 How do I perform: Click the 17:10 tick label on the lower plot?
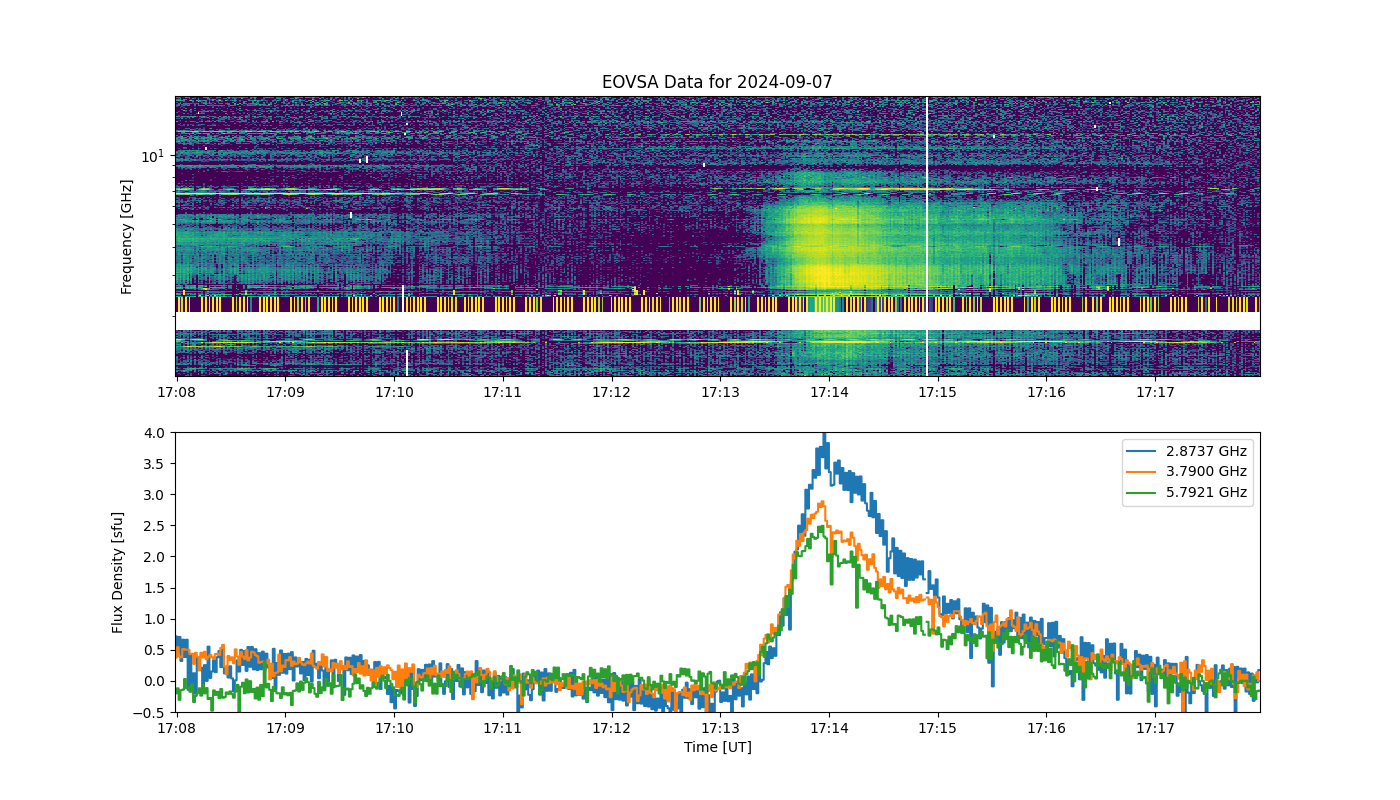(394, 729)
